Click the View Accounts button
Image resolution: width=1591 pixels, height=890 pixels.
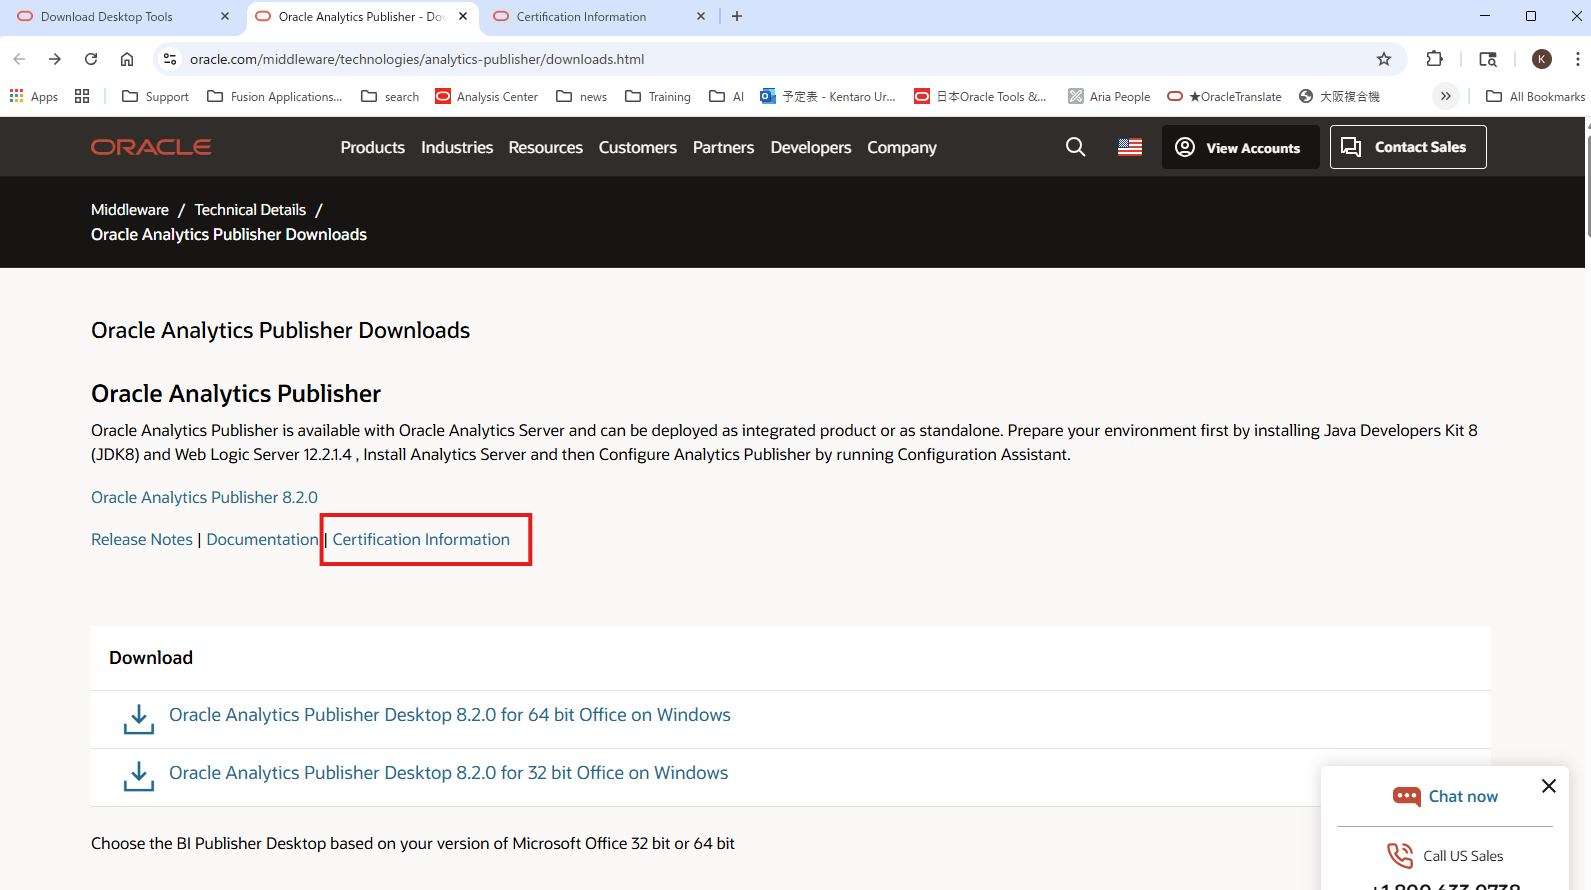click(x=1240, y=147)
